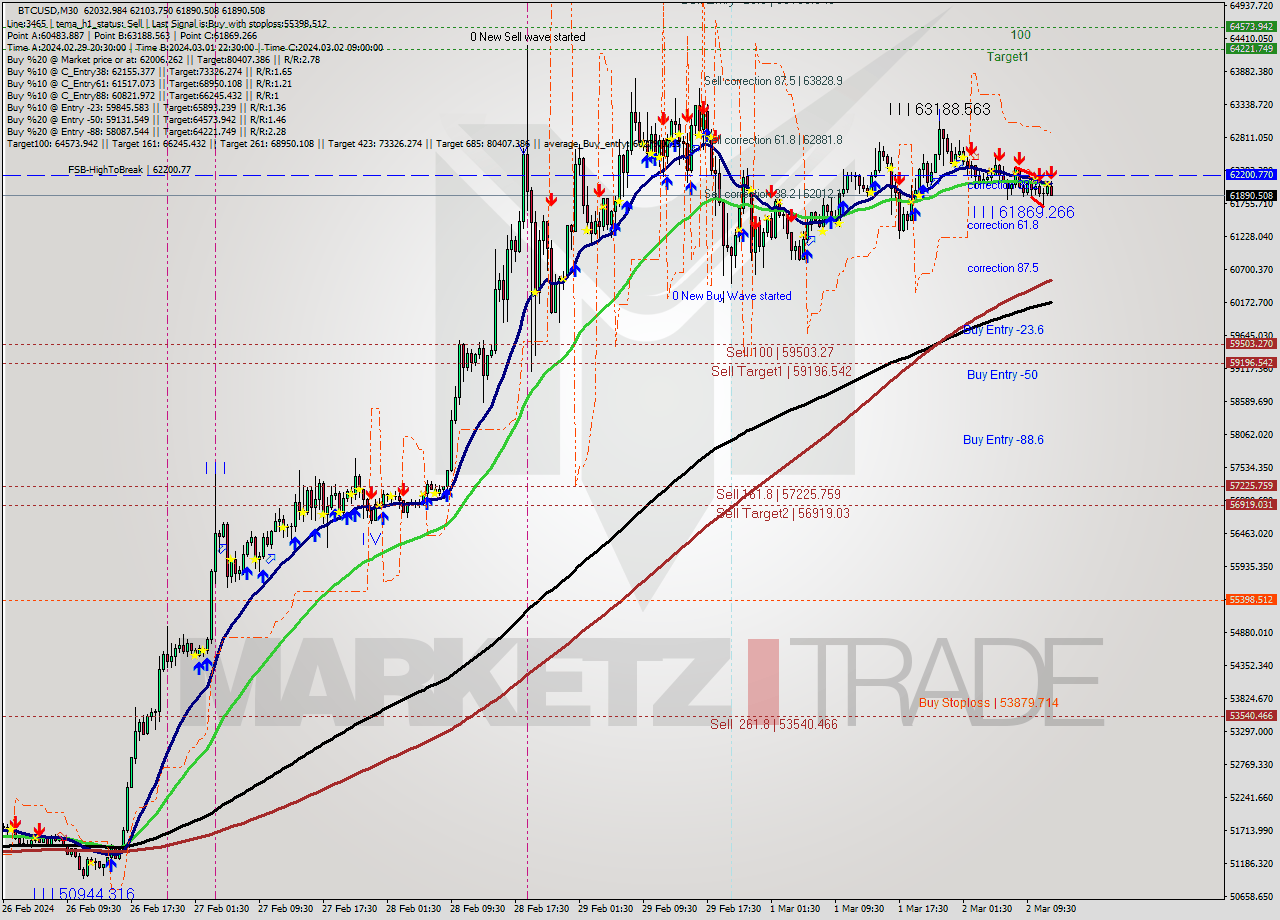Click the red 57225.759 price tag
Screen dimensions: 1280x920
pyautogui.click(x=1251, y=485)
